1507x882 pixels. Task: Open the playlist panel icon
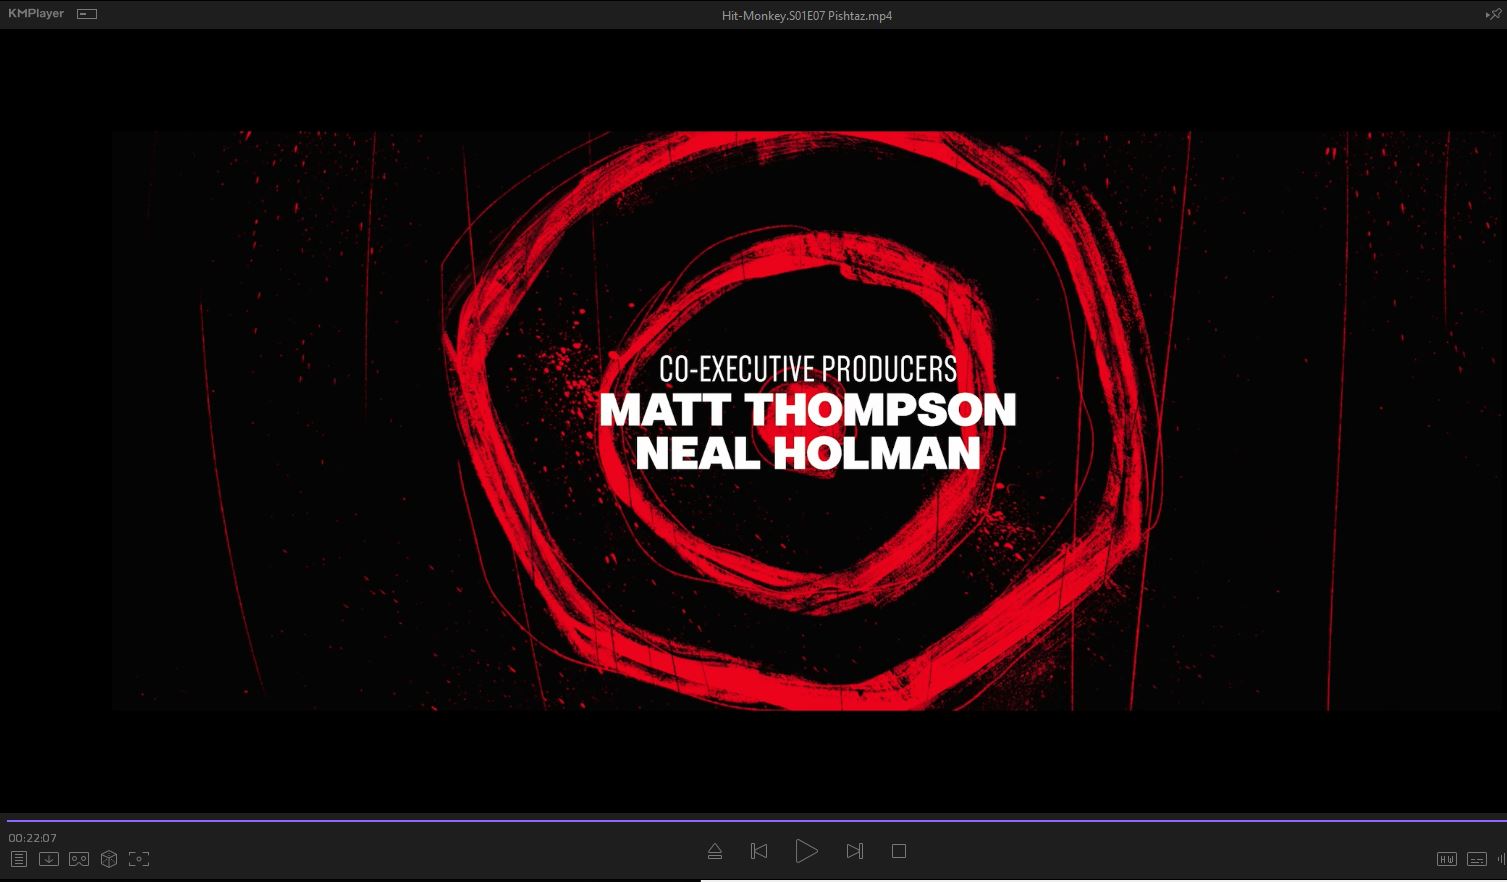[x=19, y=859]
